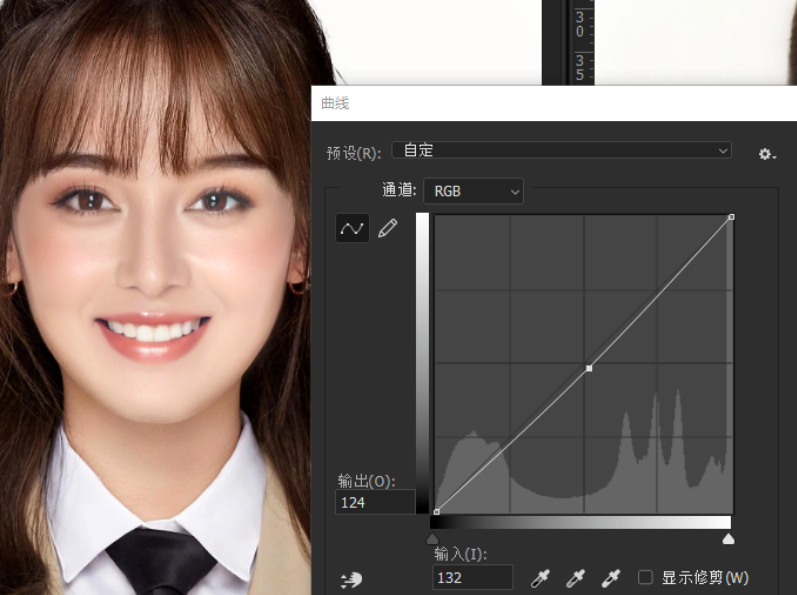Select the pencil draw-curve tool
This screenshot has width=797, height=595.
(x=388, y=228)
